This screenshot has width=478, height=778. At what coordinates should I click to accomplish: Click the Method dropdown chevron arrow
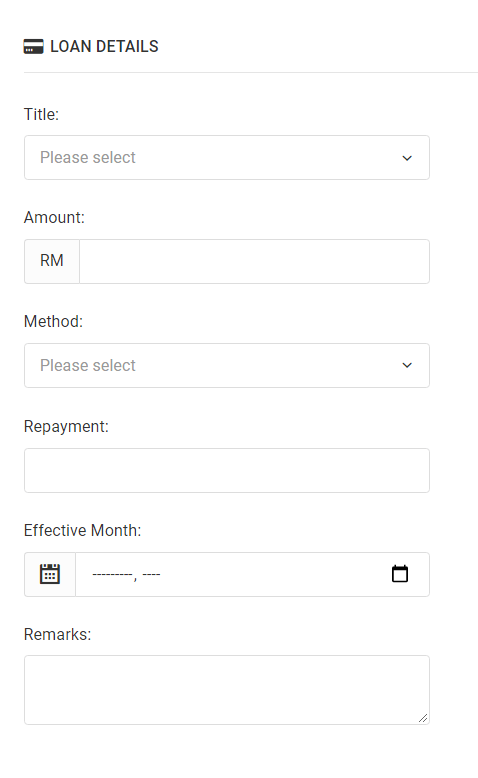(x=407, y=365)
